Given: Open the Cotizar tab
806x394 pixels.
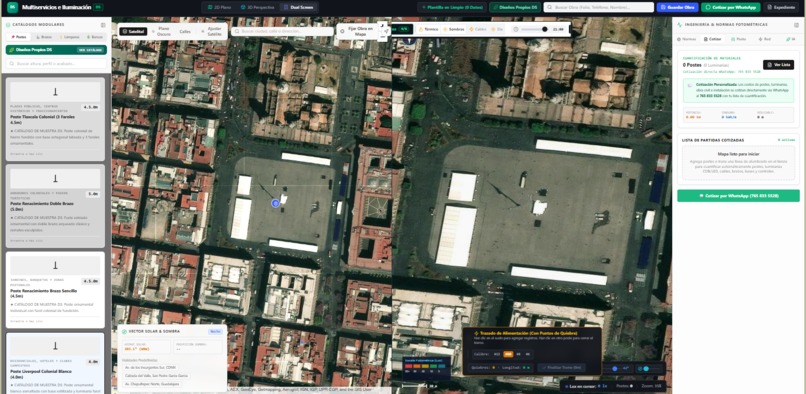Looking at the screenshot, I should (x=712, y=39).
